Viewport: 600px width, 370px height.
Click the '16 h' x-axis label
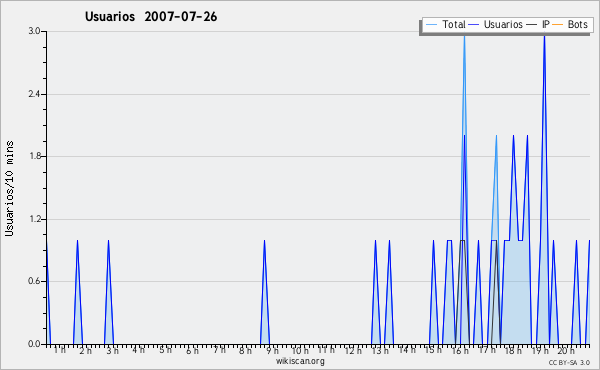460,351
